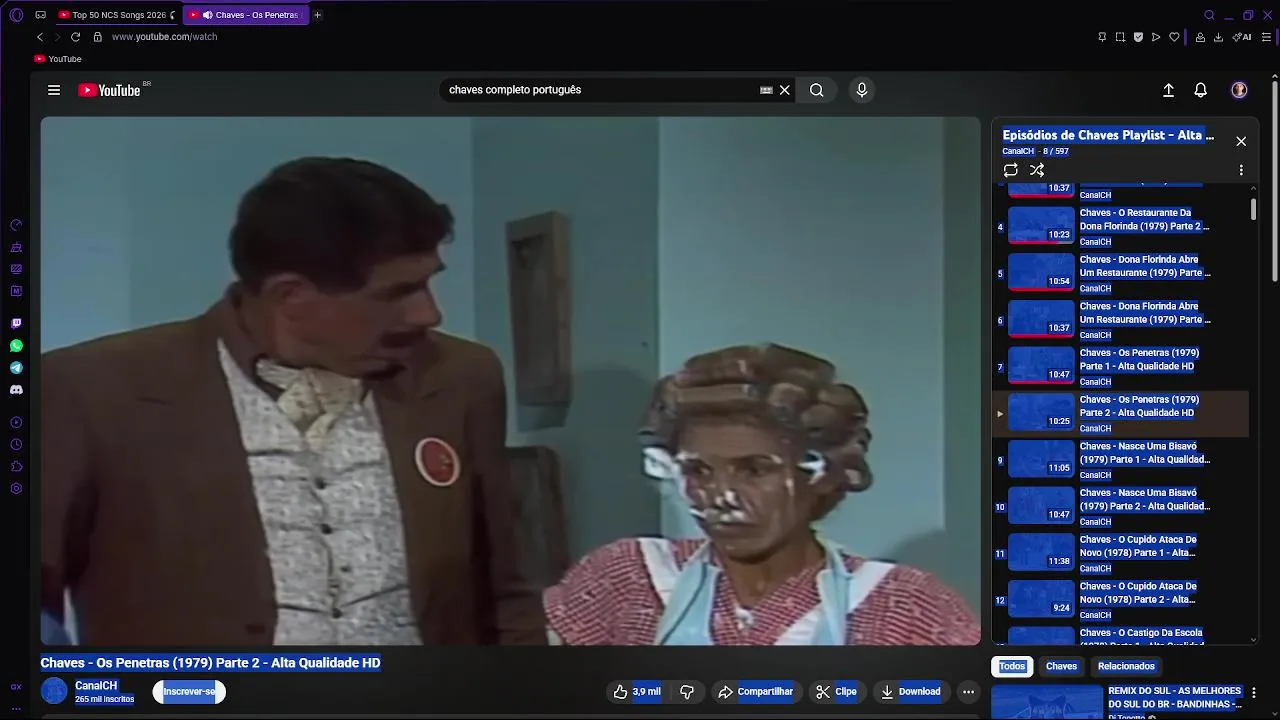Take a snapshot with the capture icon
Viewport: 1280px width, 720px height.
(1120, 37)
